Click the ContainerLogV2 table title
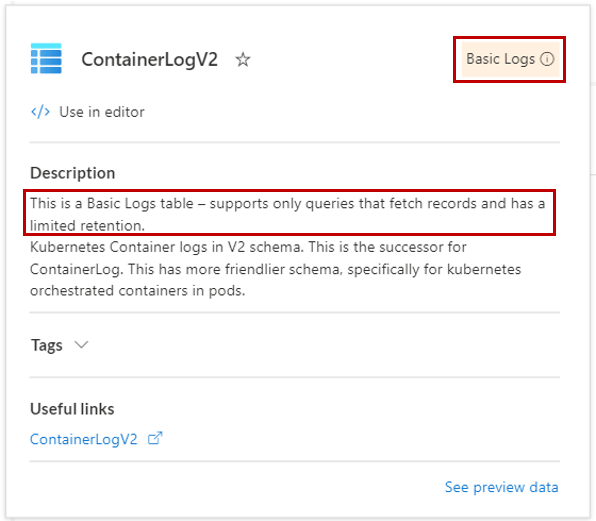 pos(149,60)
